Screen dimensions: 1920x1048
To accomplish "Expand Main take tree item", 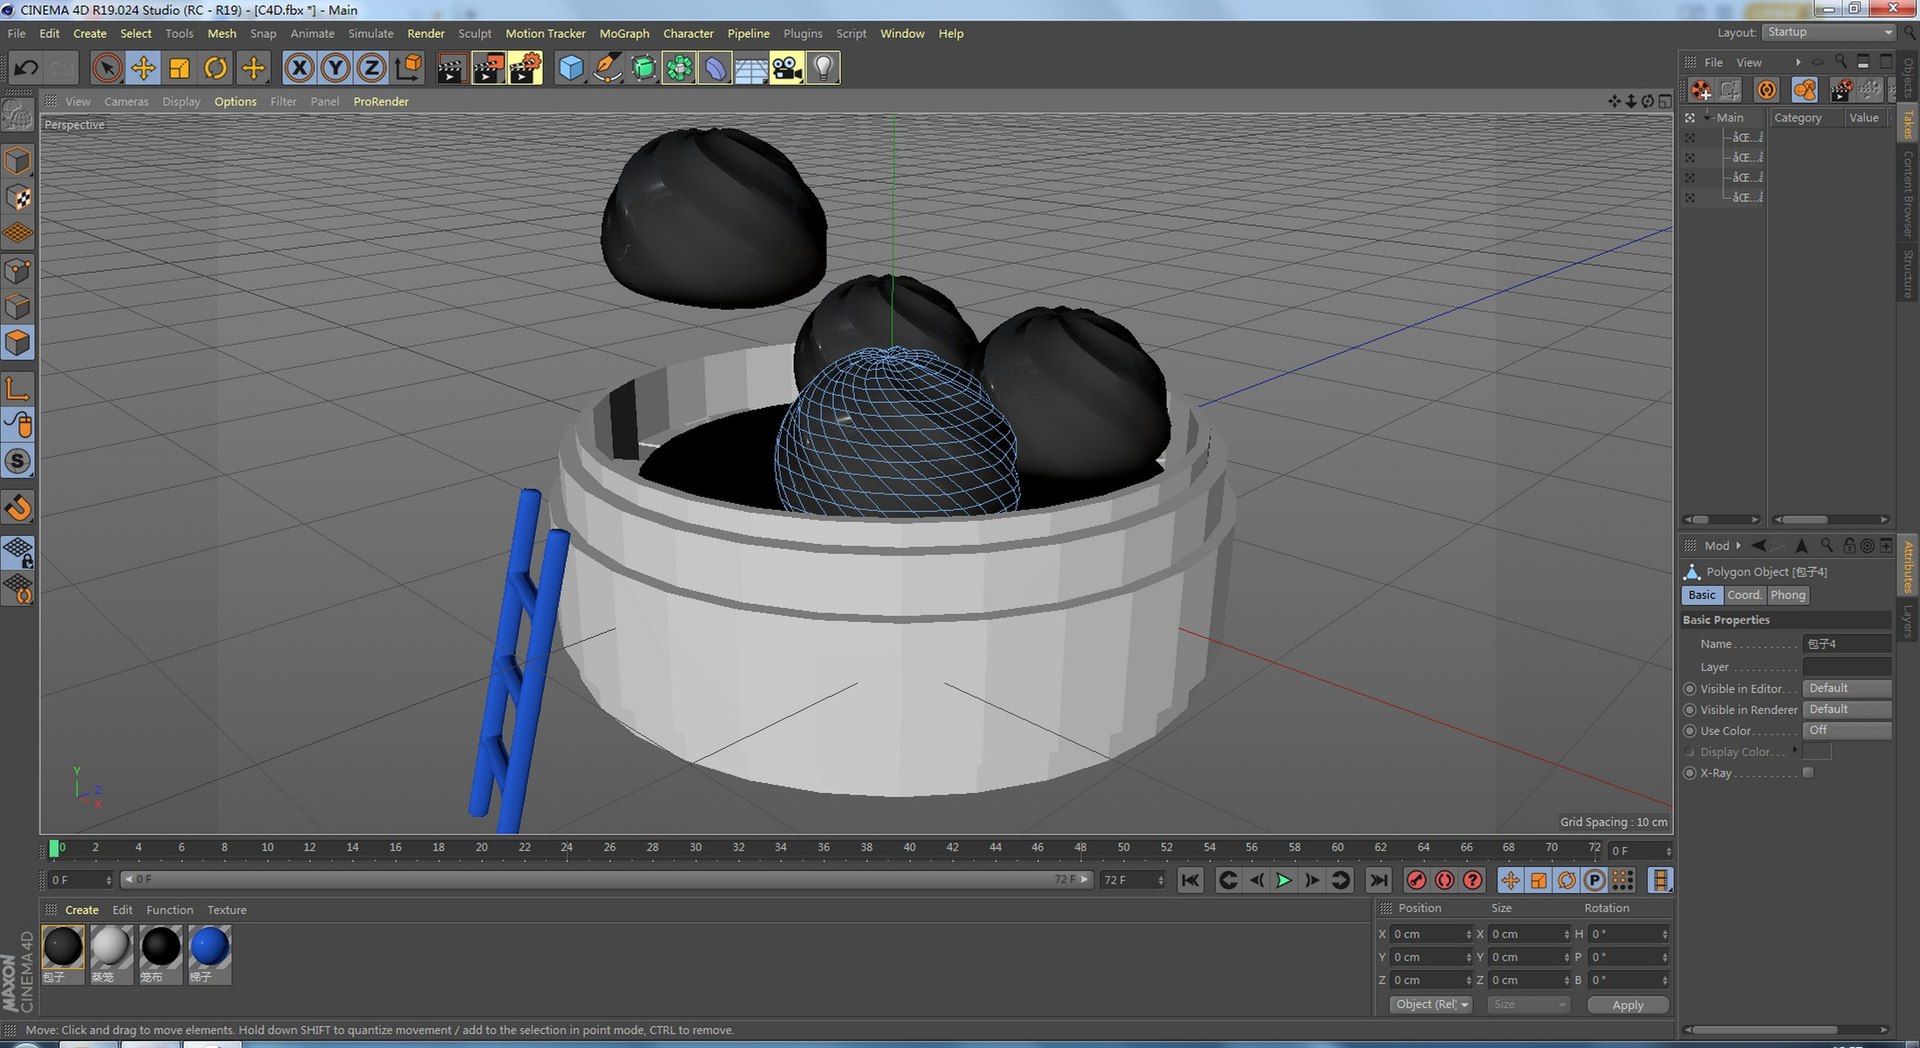I will 1707,118.
